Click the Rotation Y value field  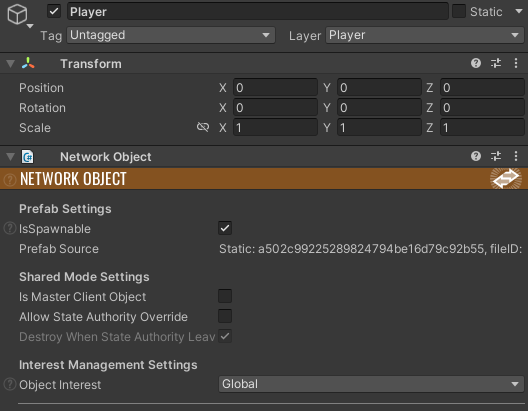pyautogui.click(x=379, y=108)
